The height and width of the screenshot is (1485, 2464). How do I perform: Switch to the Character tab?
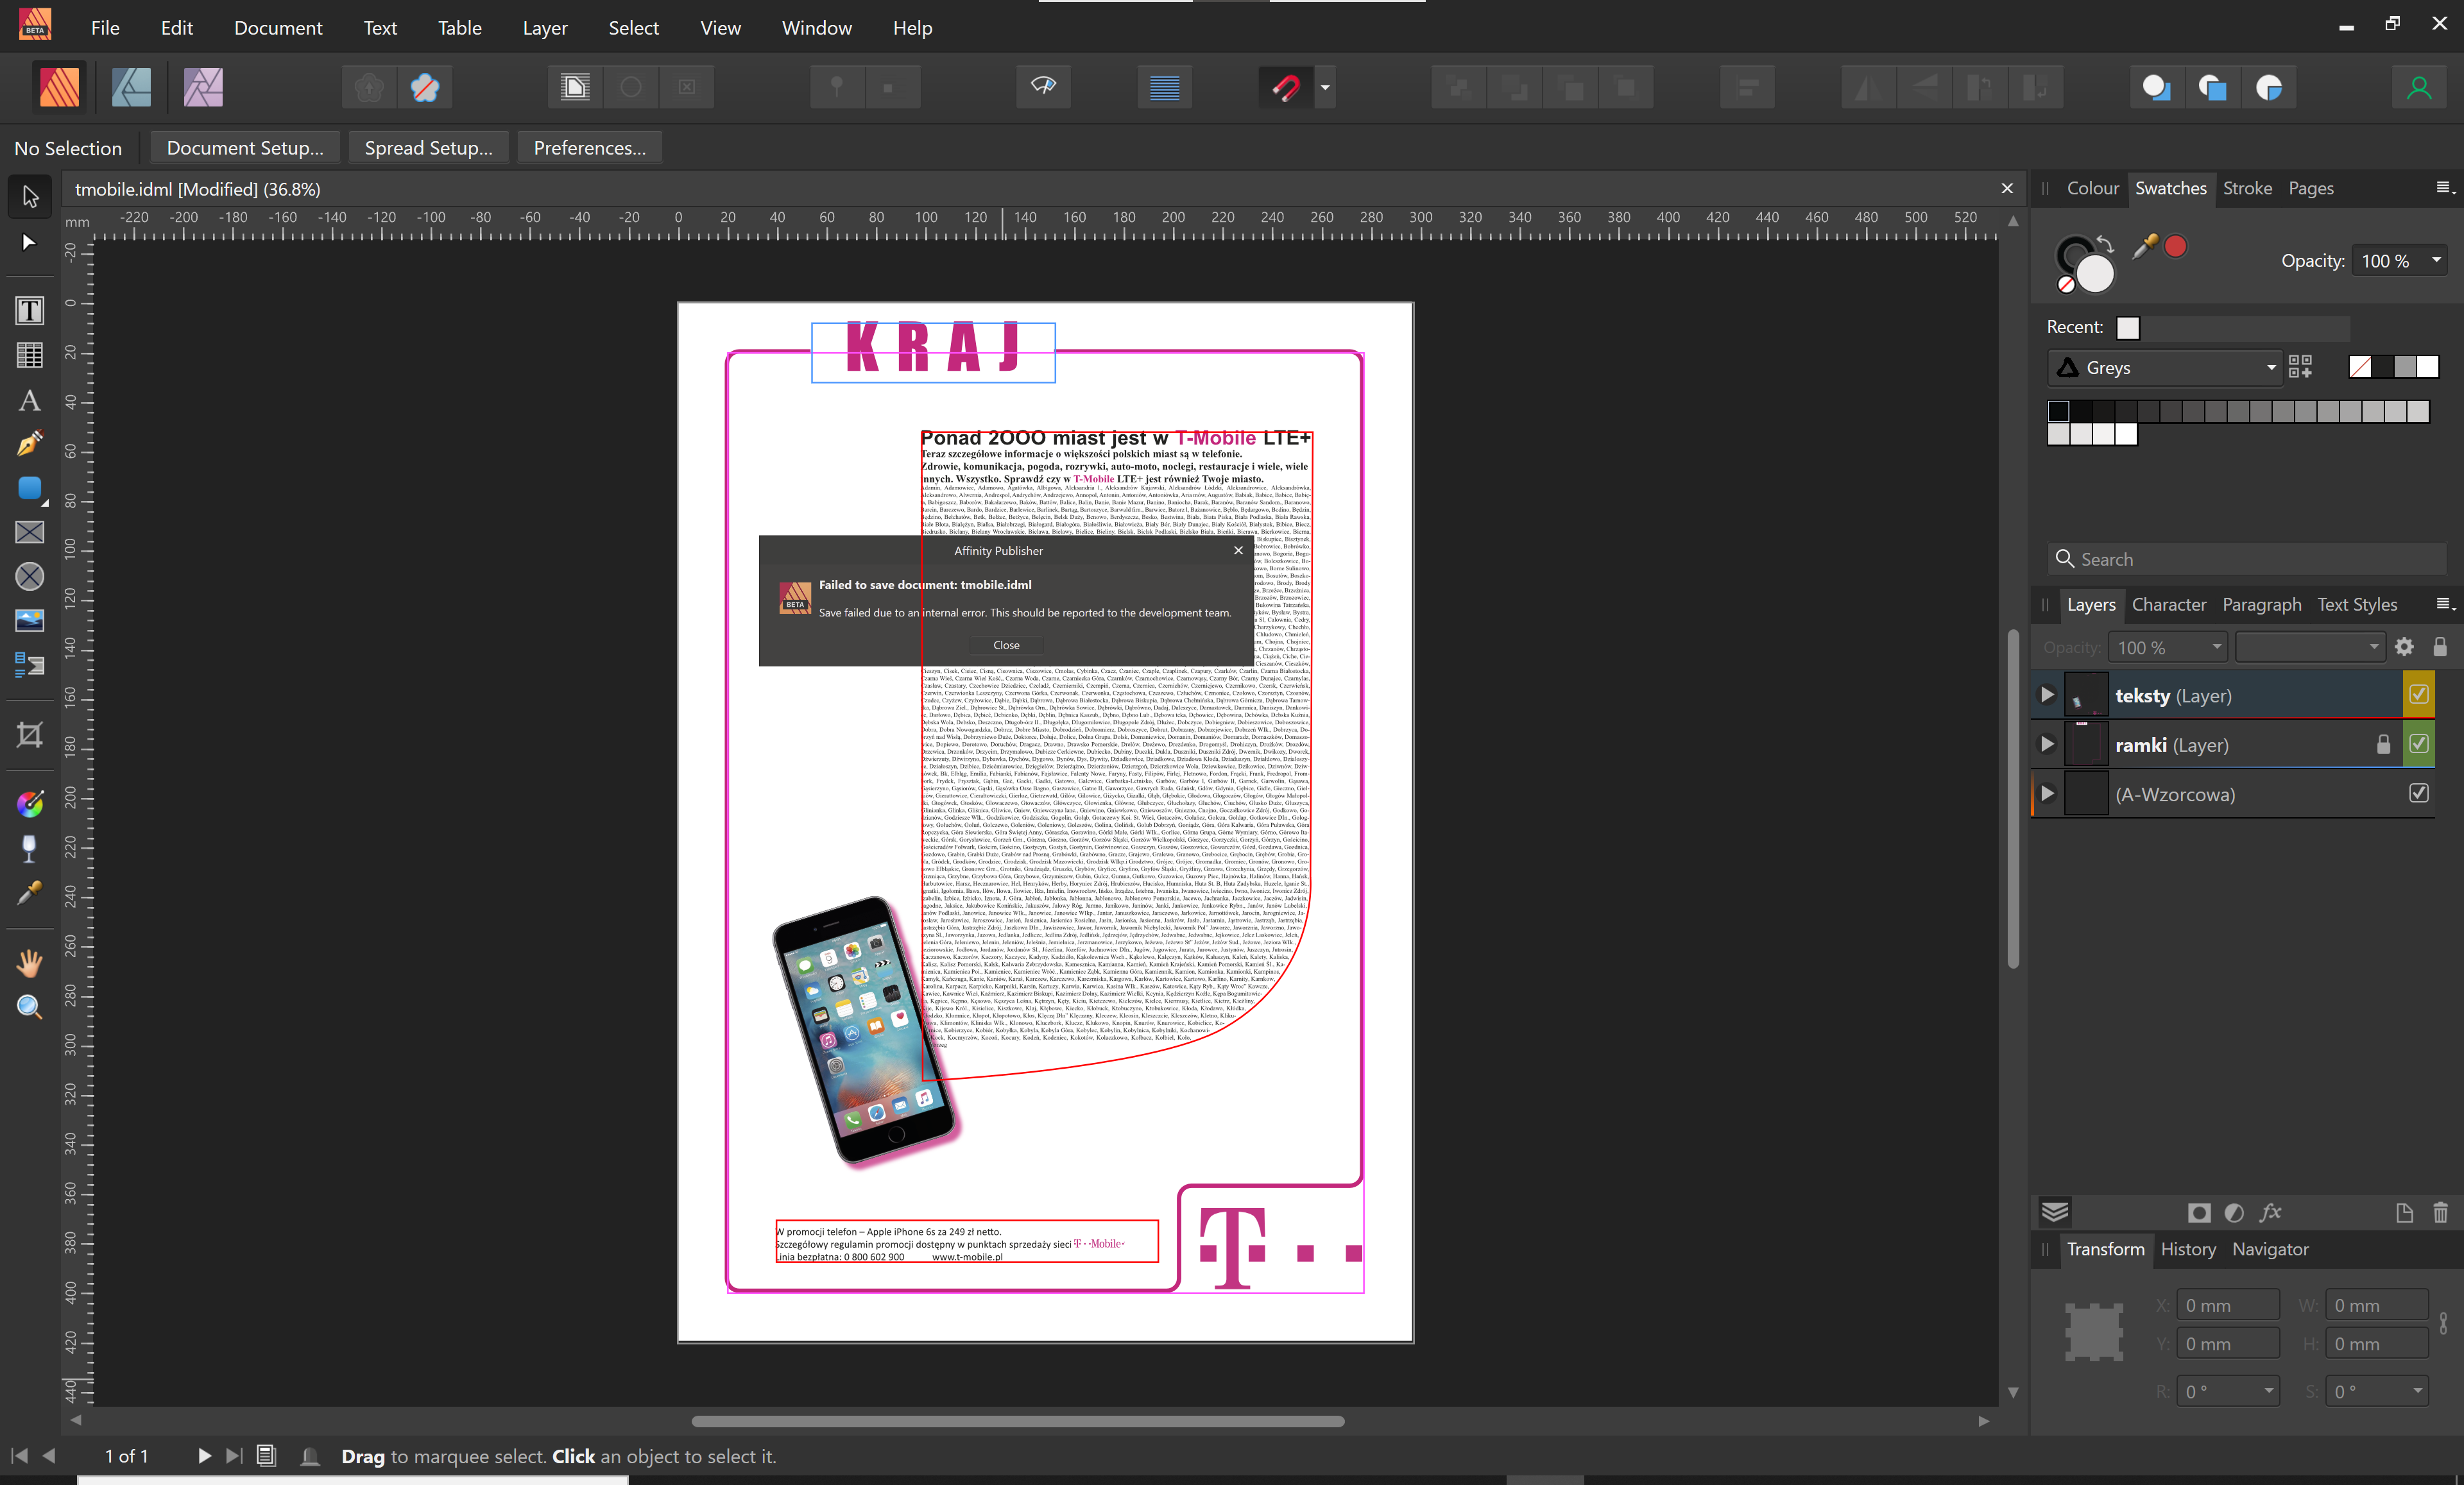[x=2168, y=604]
